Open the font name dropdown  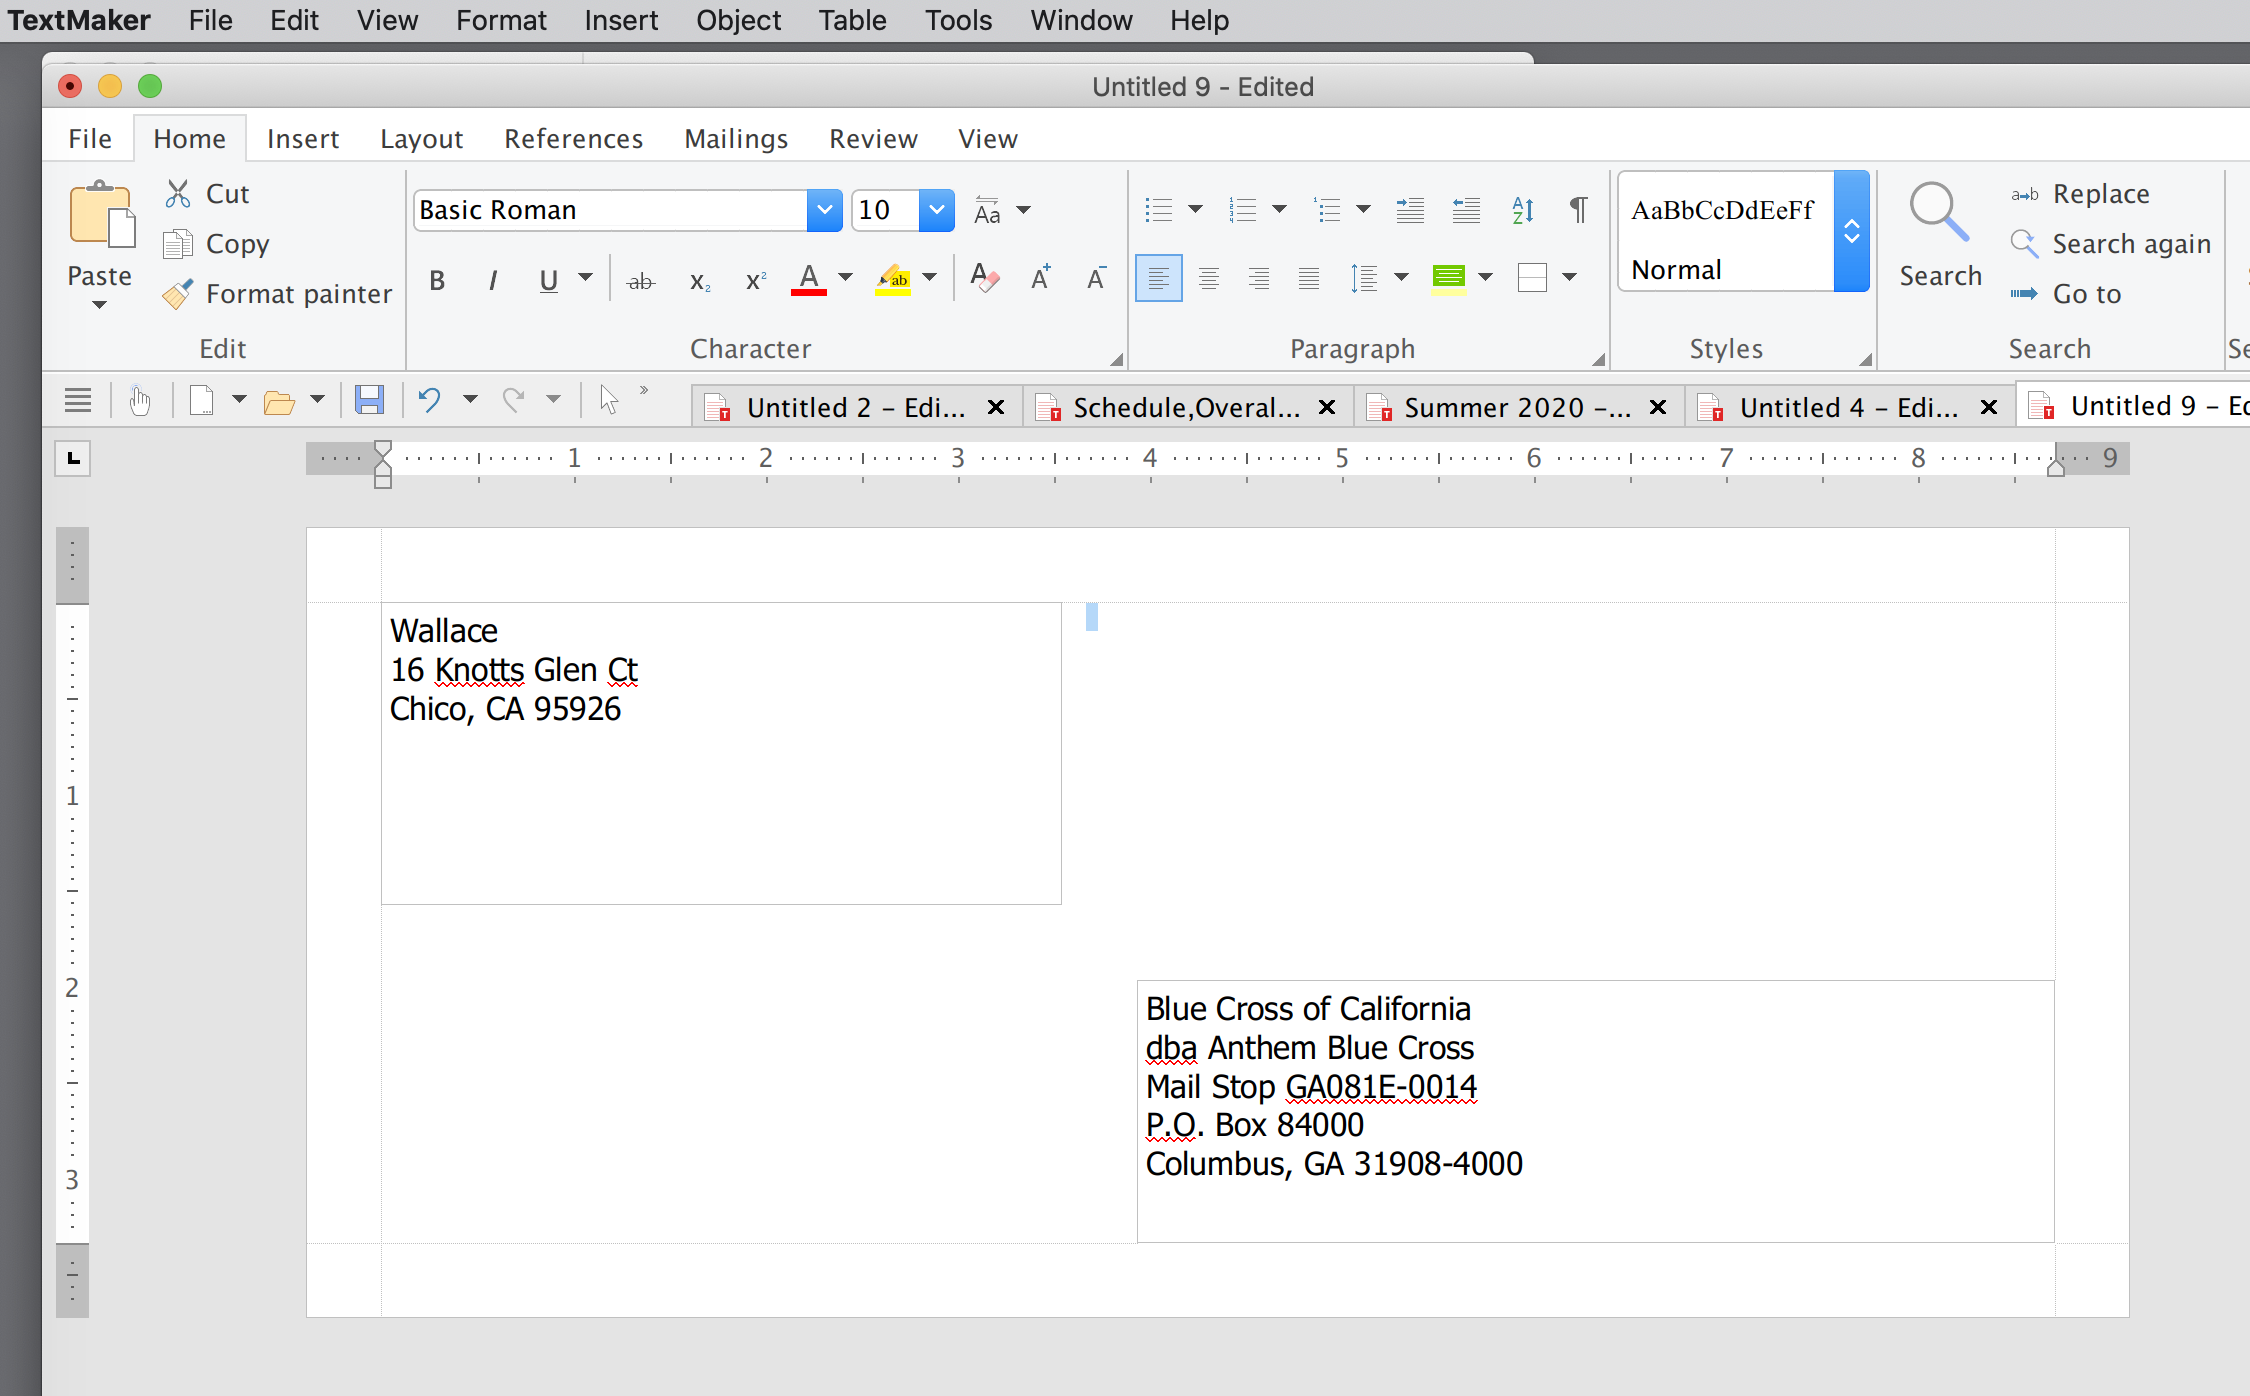click(x=824, y=210)
